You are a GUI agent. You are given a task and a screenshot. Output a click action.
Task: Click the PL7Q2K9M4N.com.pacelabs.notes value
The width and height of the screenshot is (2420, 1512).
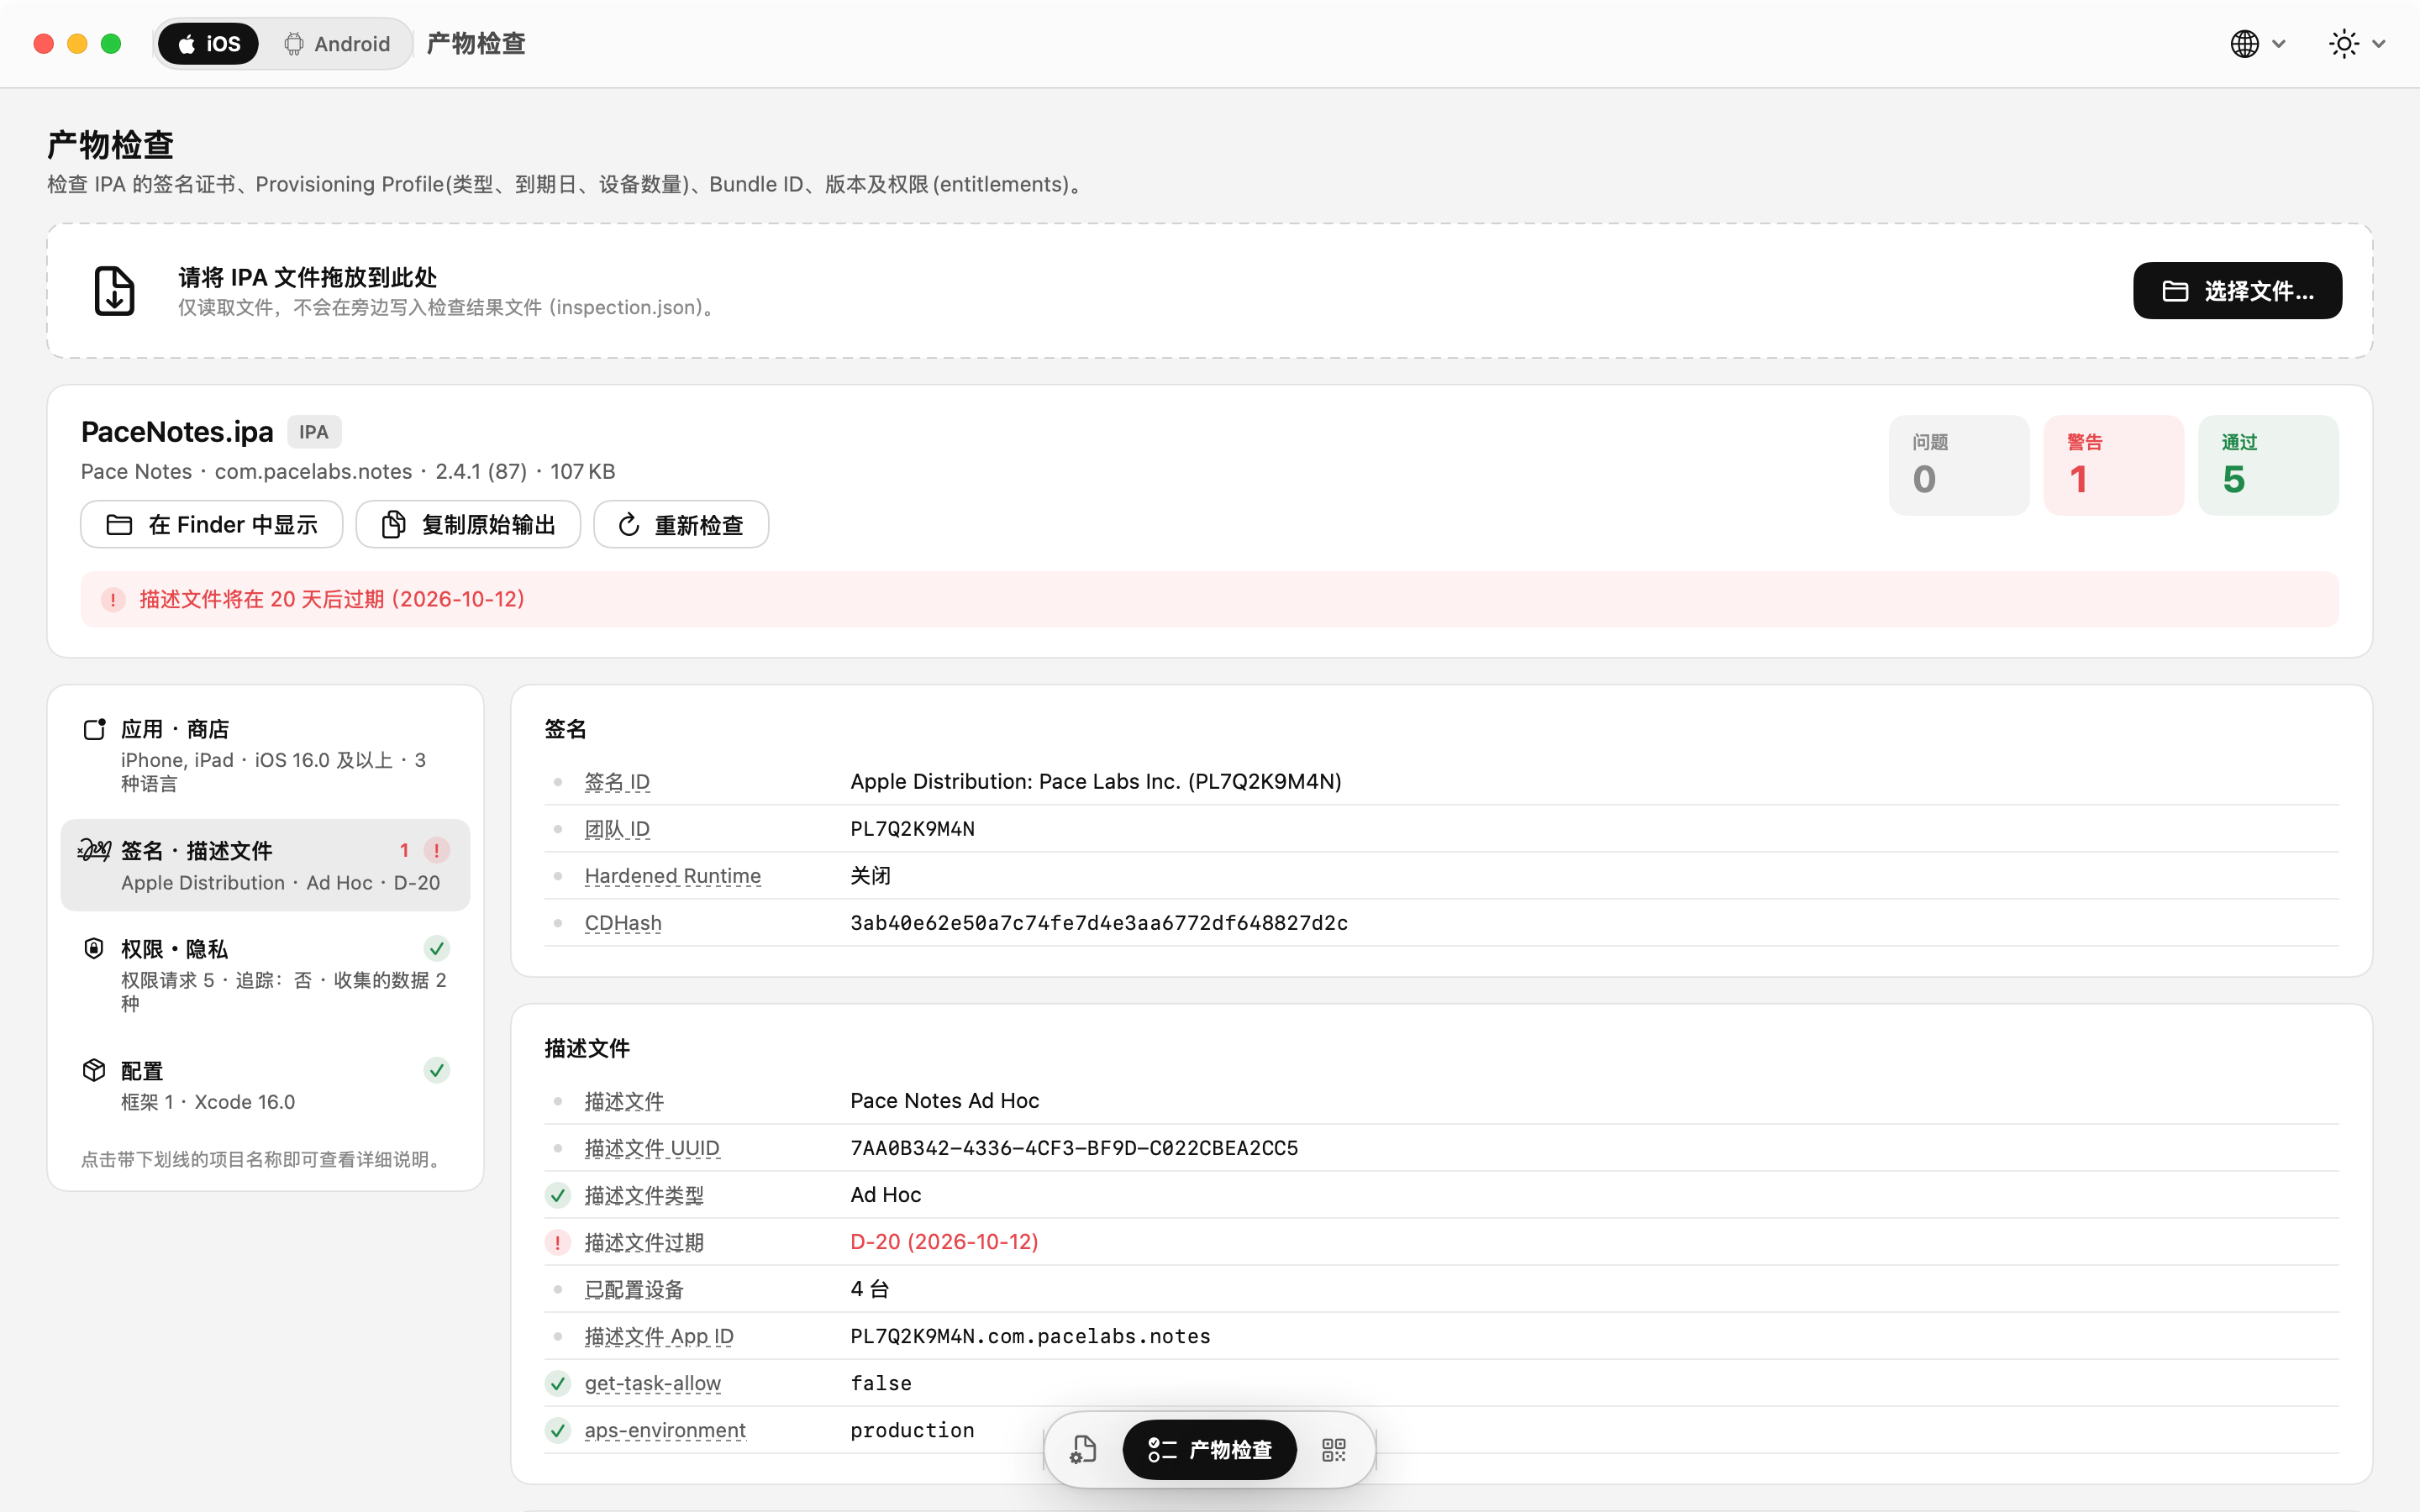pos(1030,1336)
